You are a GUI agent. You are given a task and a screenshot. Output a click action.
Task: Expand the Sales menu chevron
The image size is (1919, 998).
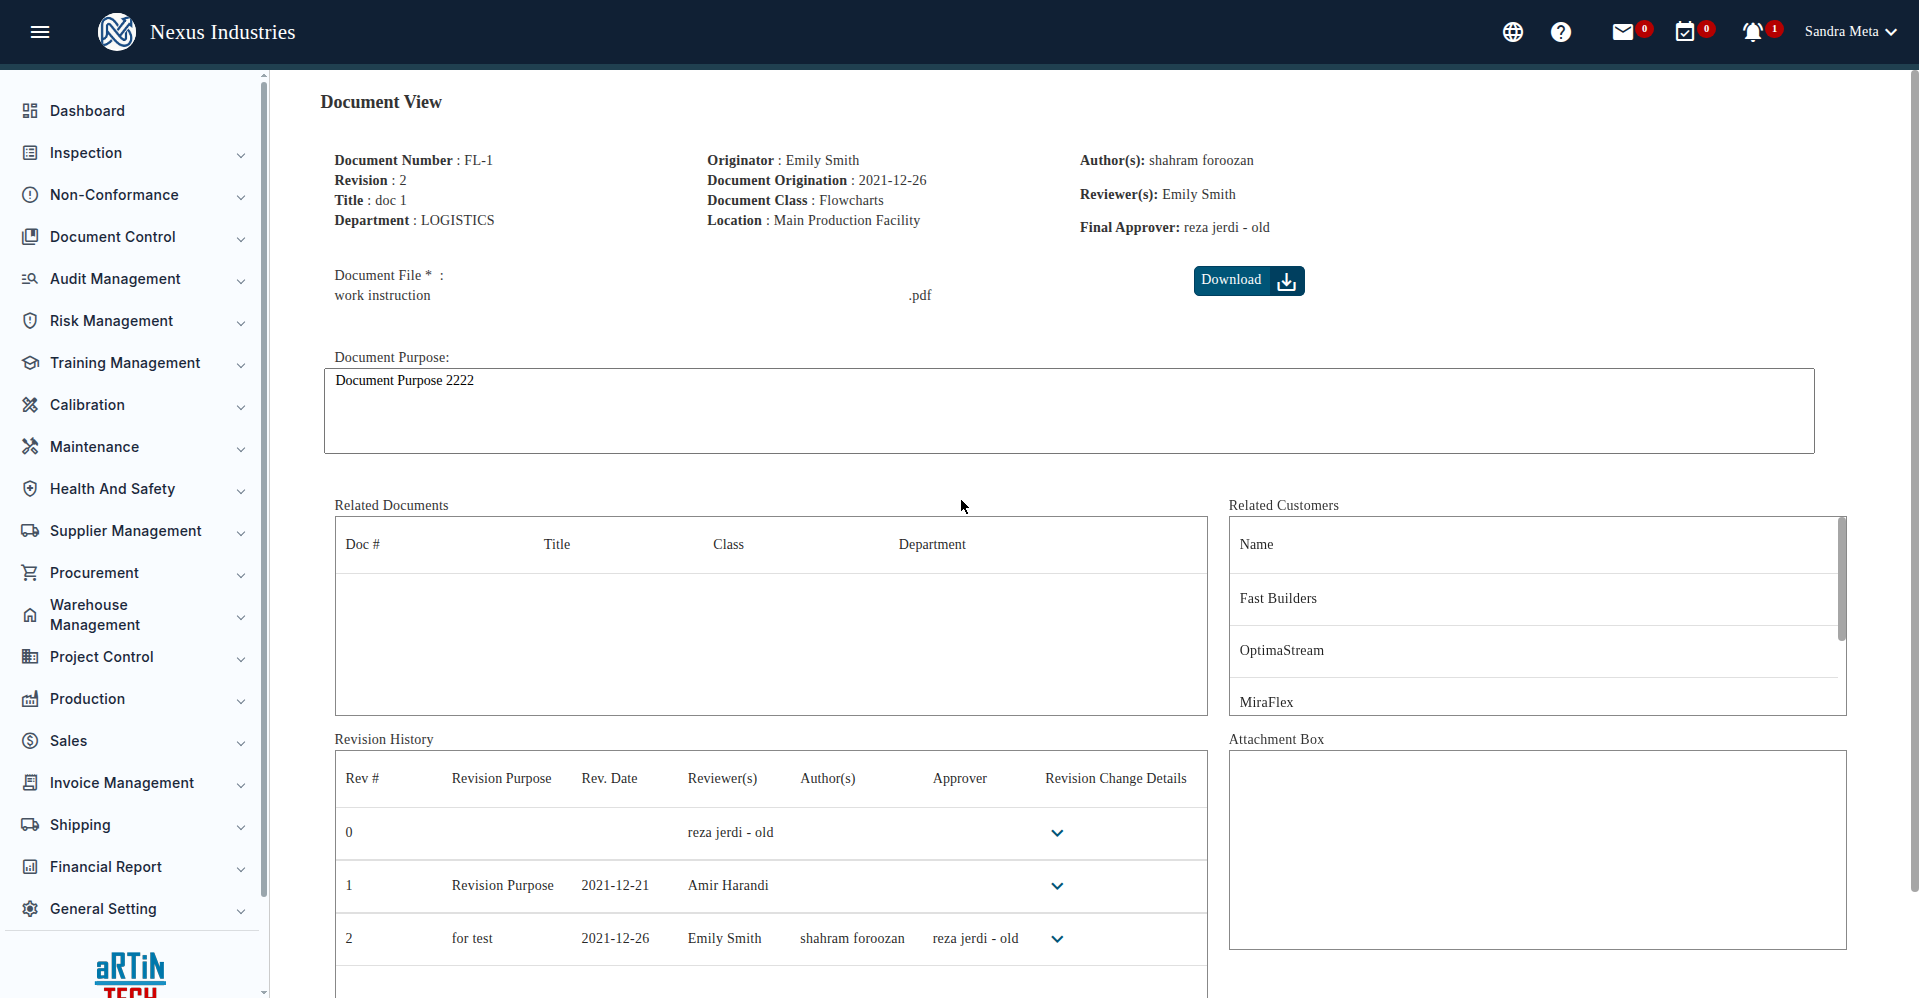tap(241, 743)
